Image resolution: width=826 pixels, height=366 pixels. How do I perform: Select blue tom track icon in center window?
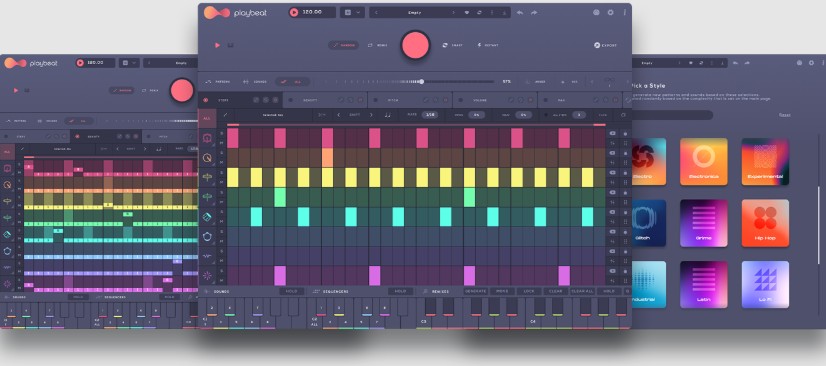click(207, 236)
